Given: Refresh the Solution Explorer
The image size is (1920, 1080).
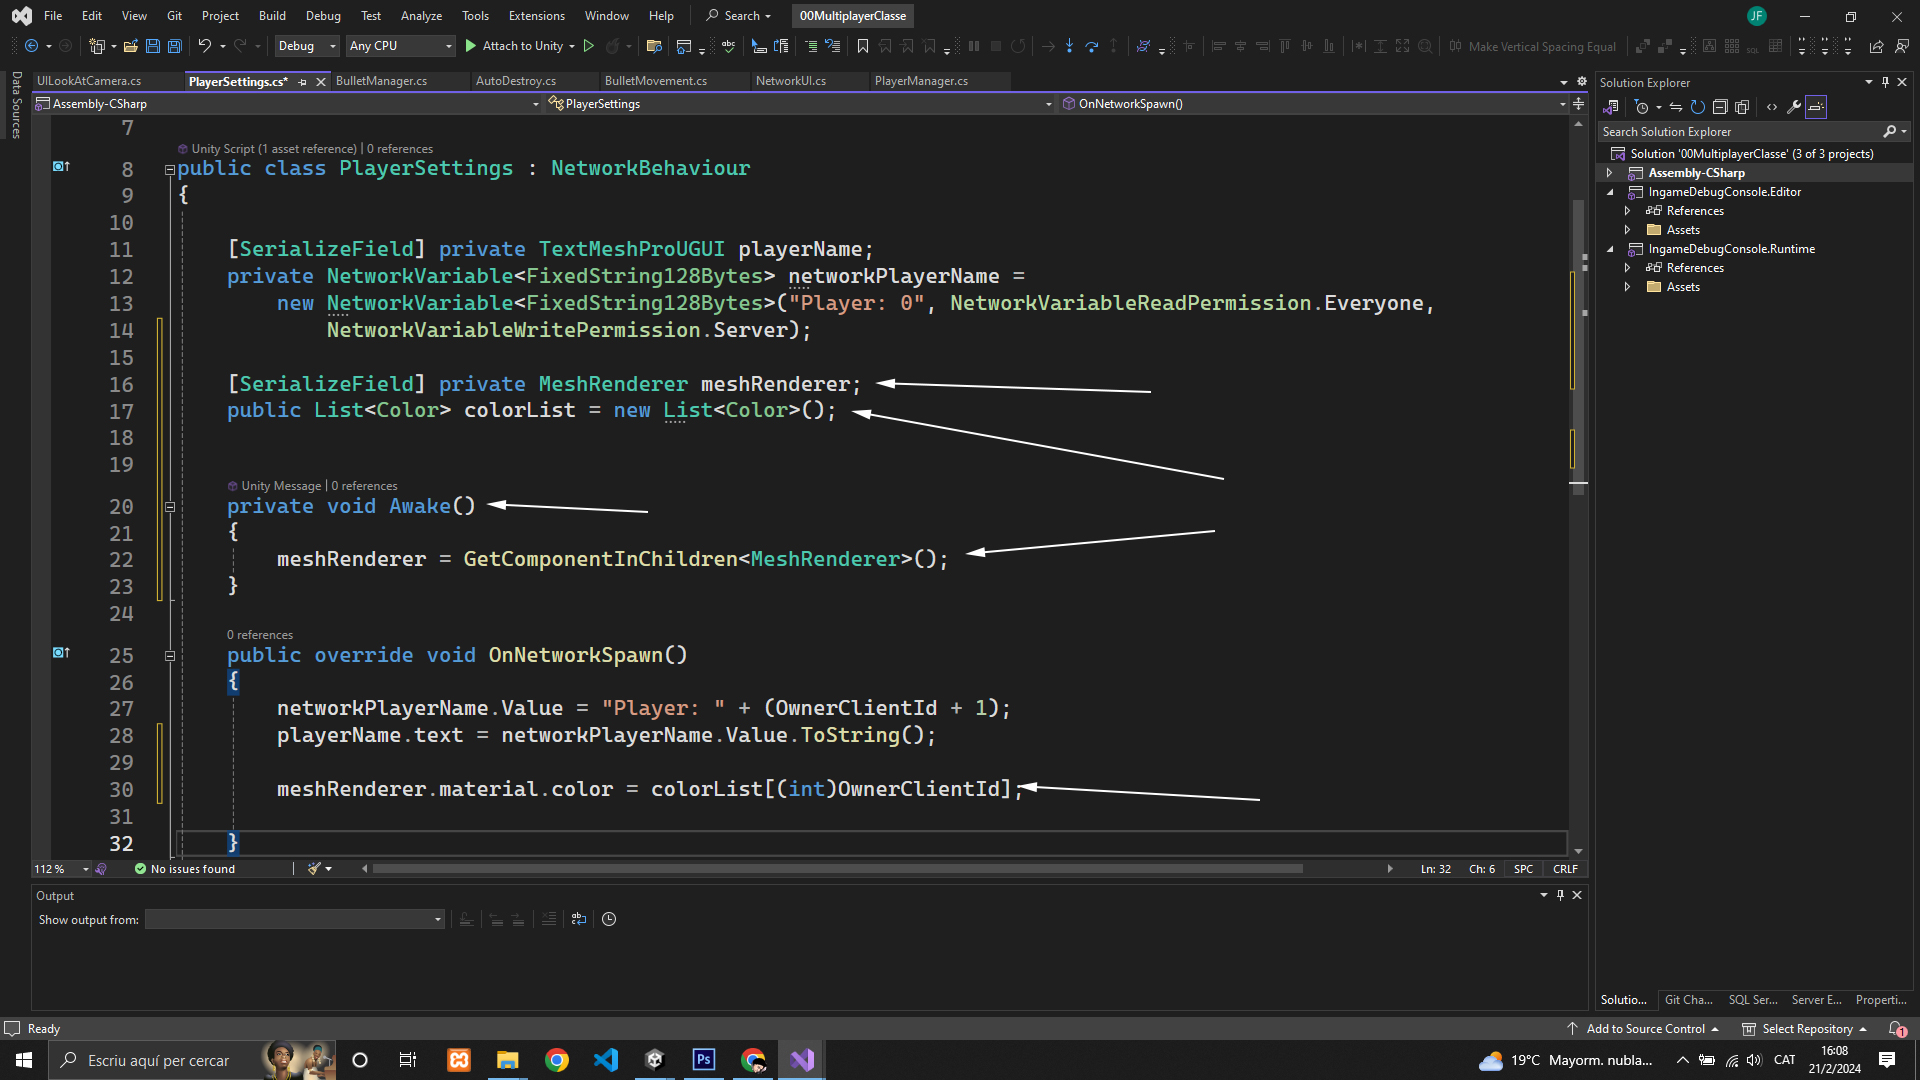Looking at the screenshot, I should 1697,107.
